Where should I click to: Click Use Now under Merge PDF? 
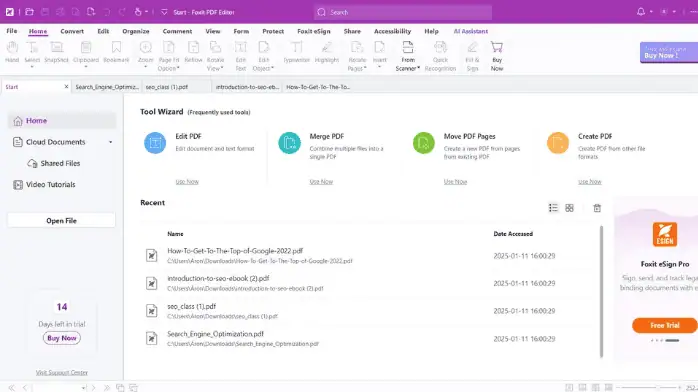coord(321,182)
